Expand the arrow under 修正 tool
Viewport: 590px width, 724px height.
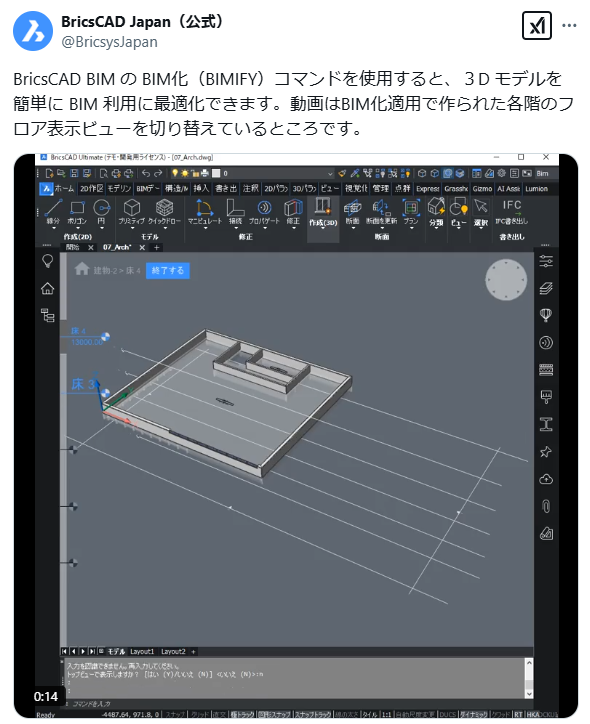pos(293,228)
